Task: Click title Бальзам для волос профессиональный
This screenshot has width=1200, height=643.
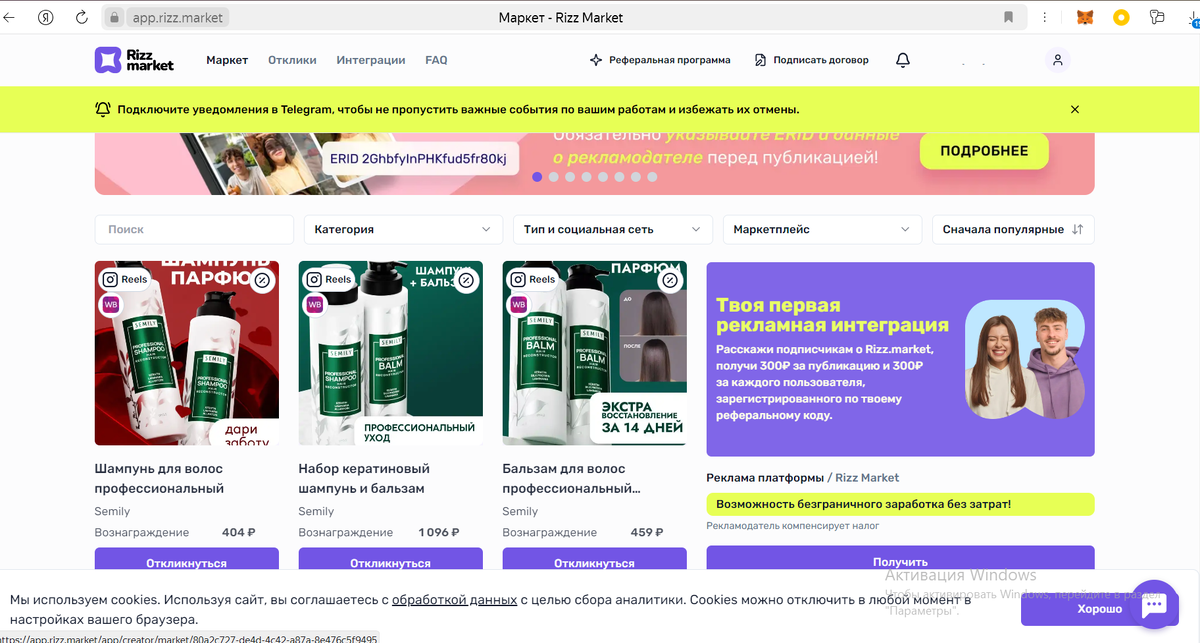Action: [572, 478]
